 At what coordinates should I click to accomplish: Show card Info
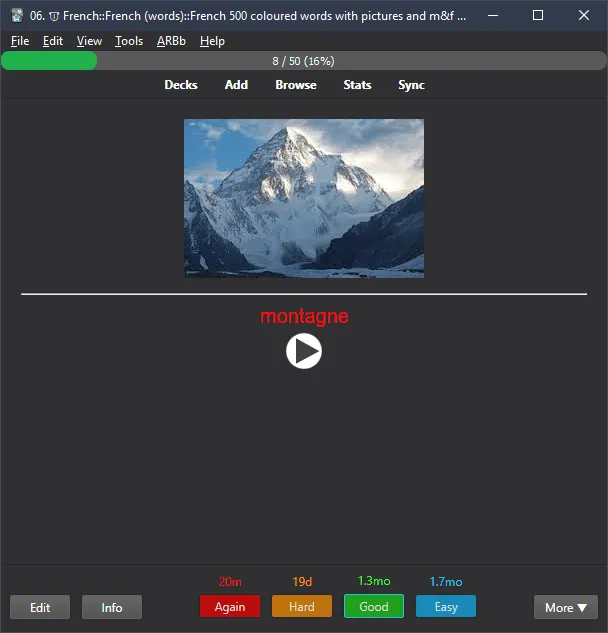coord(112,607)
